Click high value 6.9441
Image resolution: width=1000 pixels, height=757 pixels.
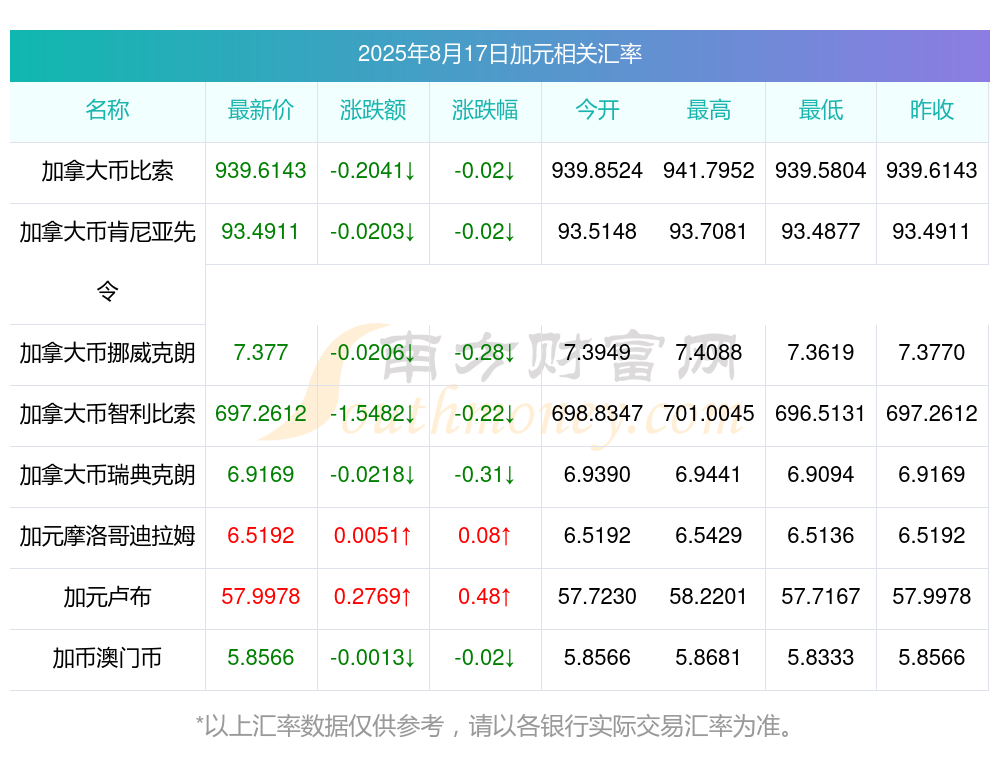click(x=709, y=475)
